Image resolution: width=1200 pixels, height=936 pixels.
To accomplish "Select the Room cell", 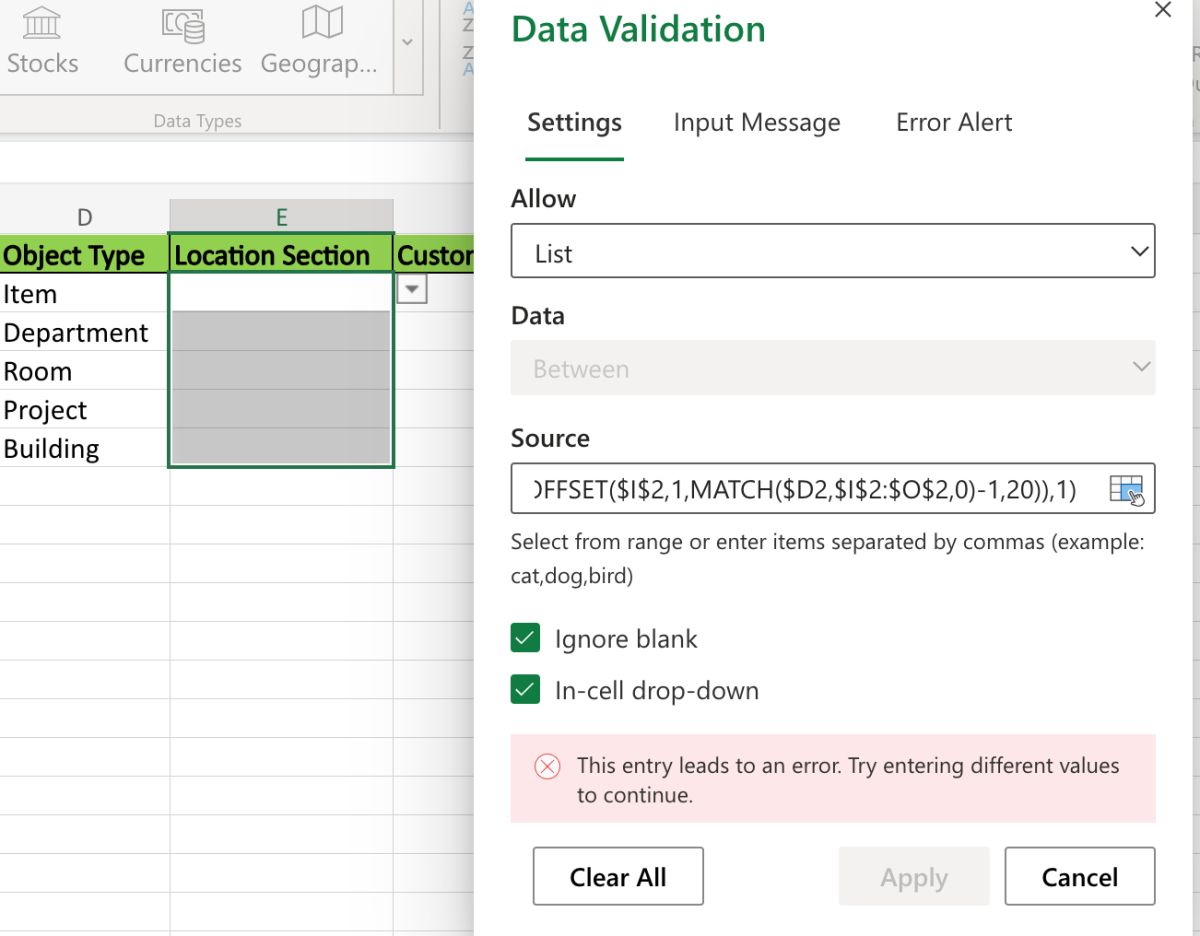I will pos(85,371).
